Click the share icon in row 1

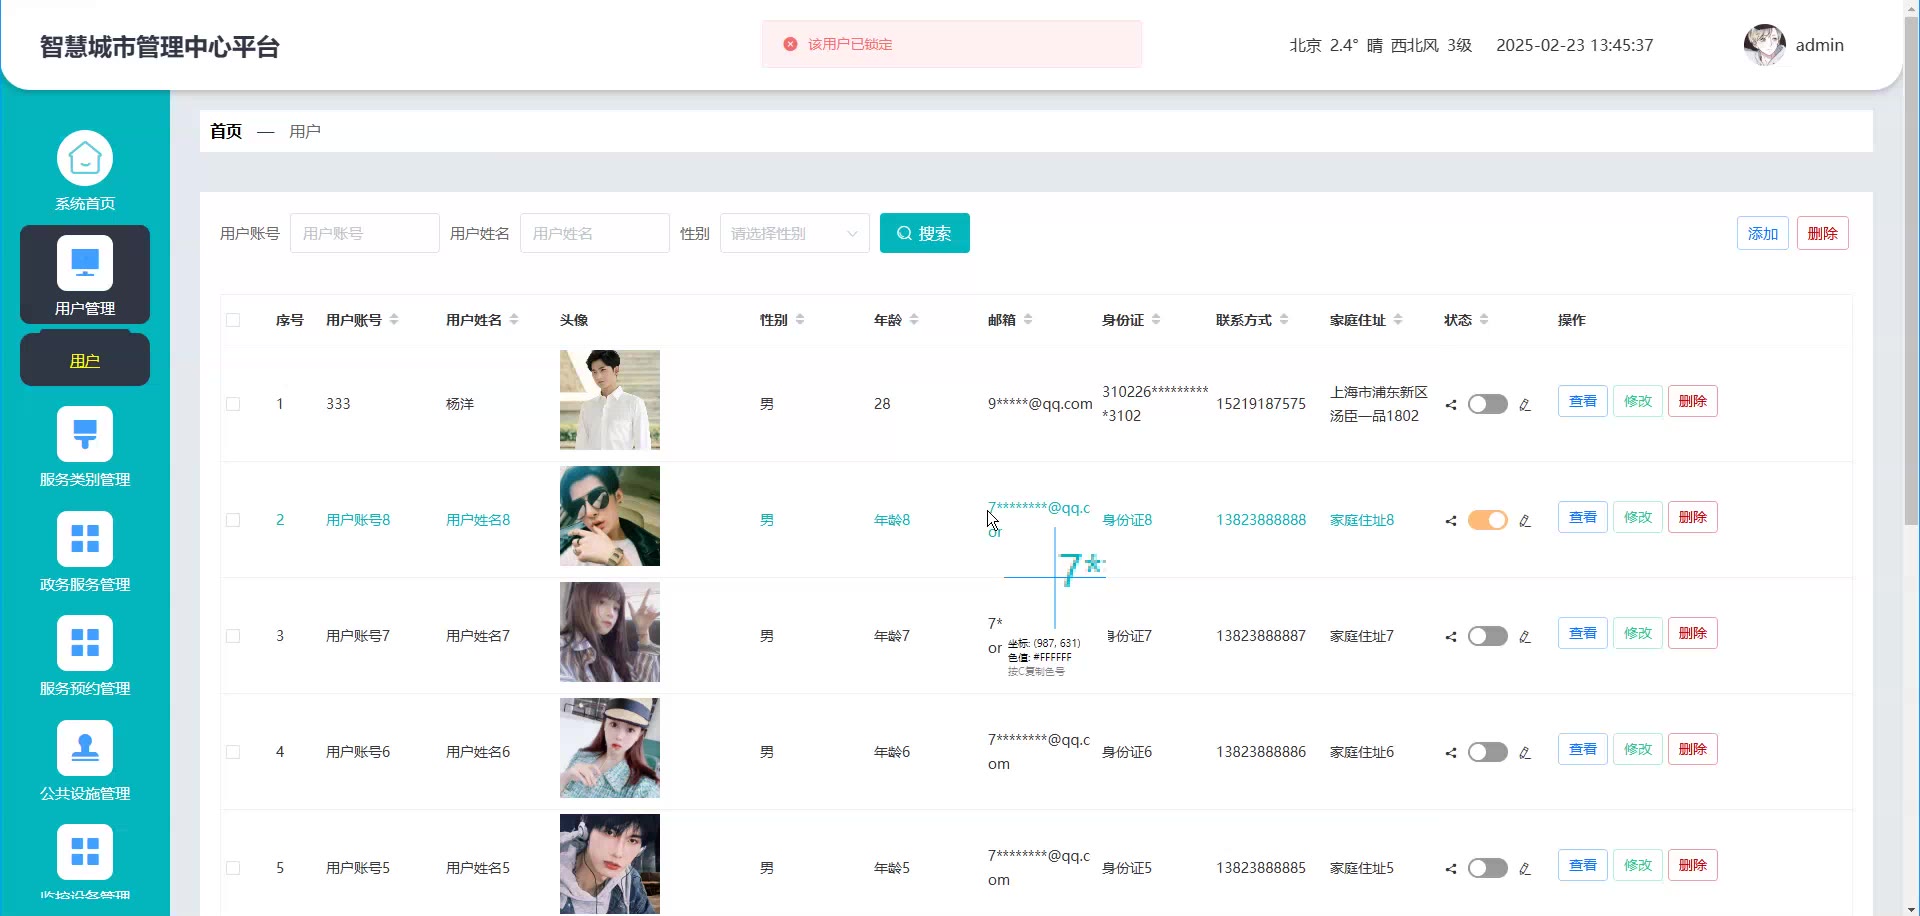click(x=1450, y=405)
